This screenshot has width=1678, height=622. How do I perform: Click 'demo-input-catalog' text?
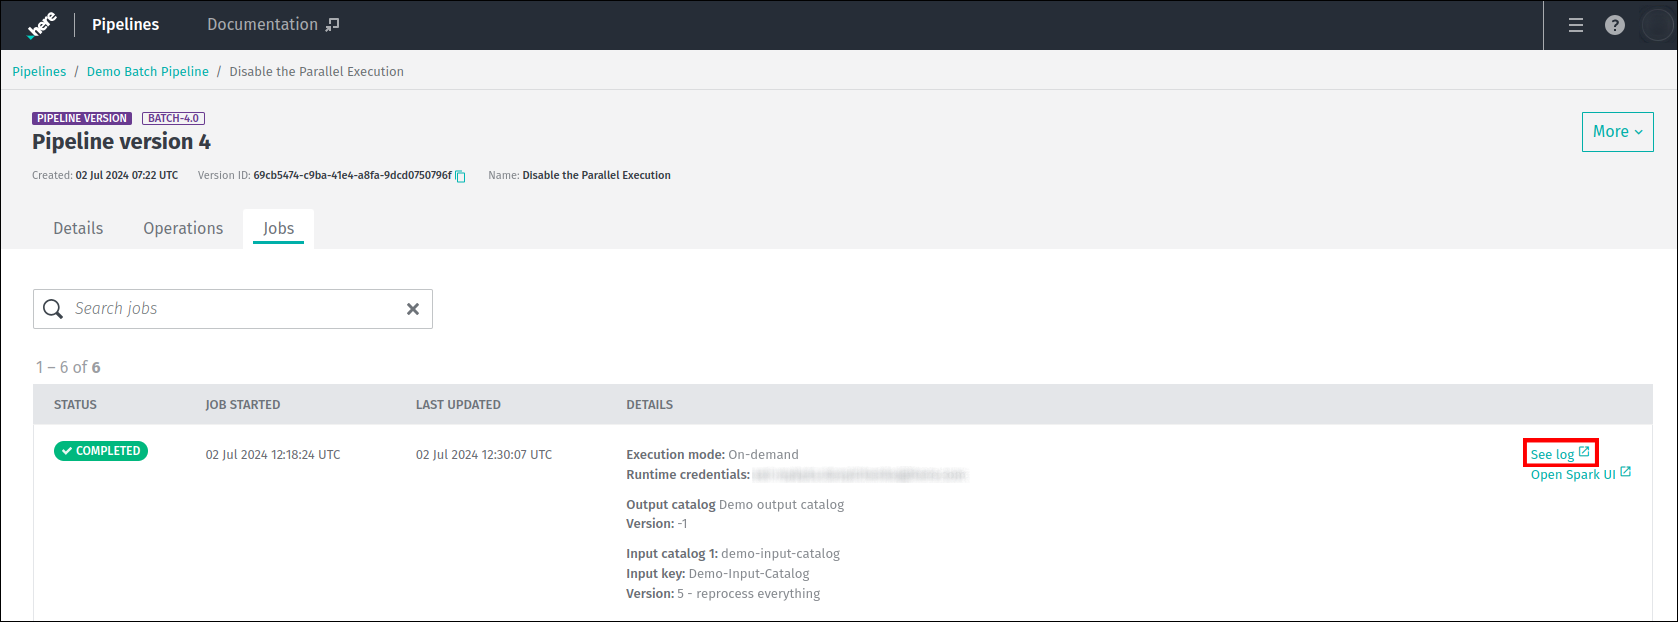781,554
